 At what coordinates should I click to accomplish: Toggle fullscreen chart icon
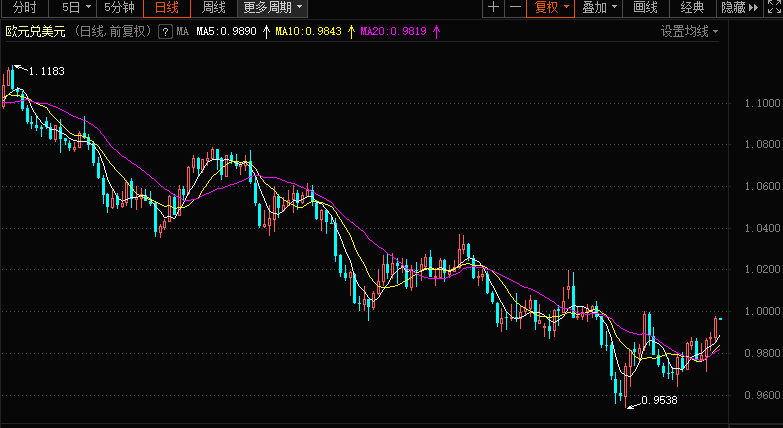pyautogui.click(x=774, y=7)
